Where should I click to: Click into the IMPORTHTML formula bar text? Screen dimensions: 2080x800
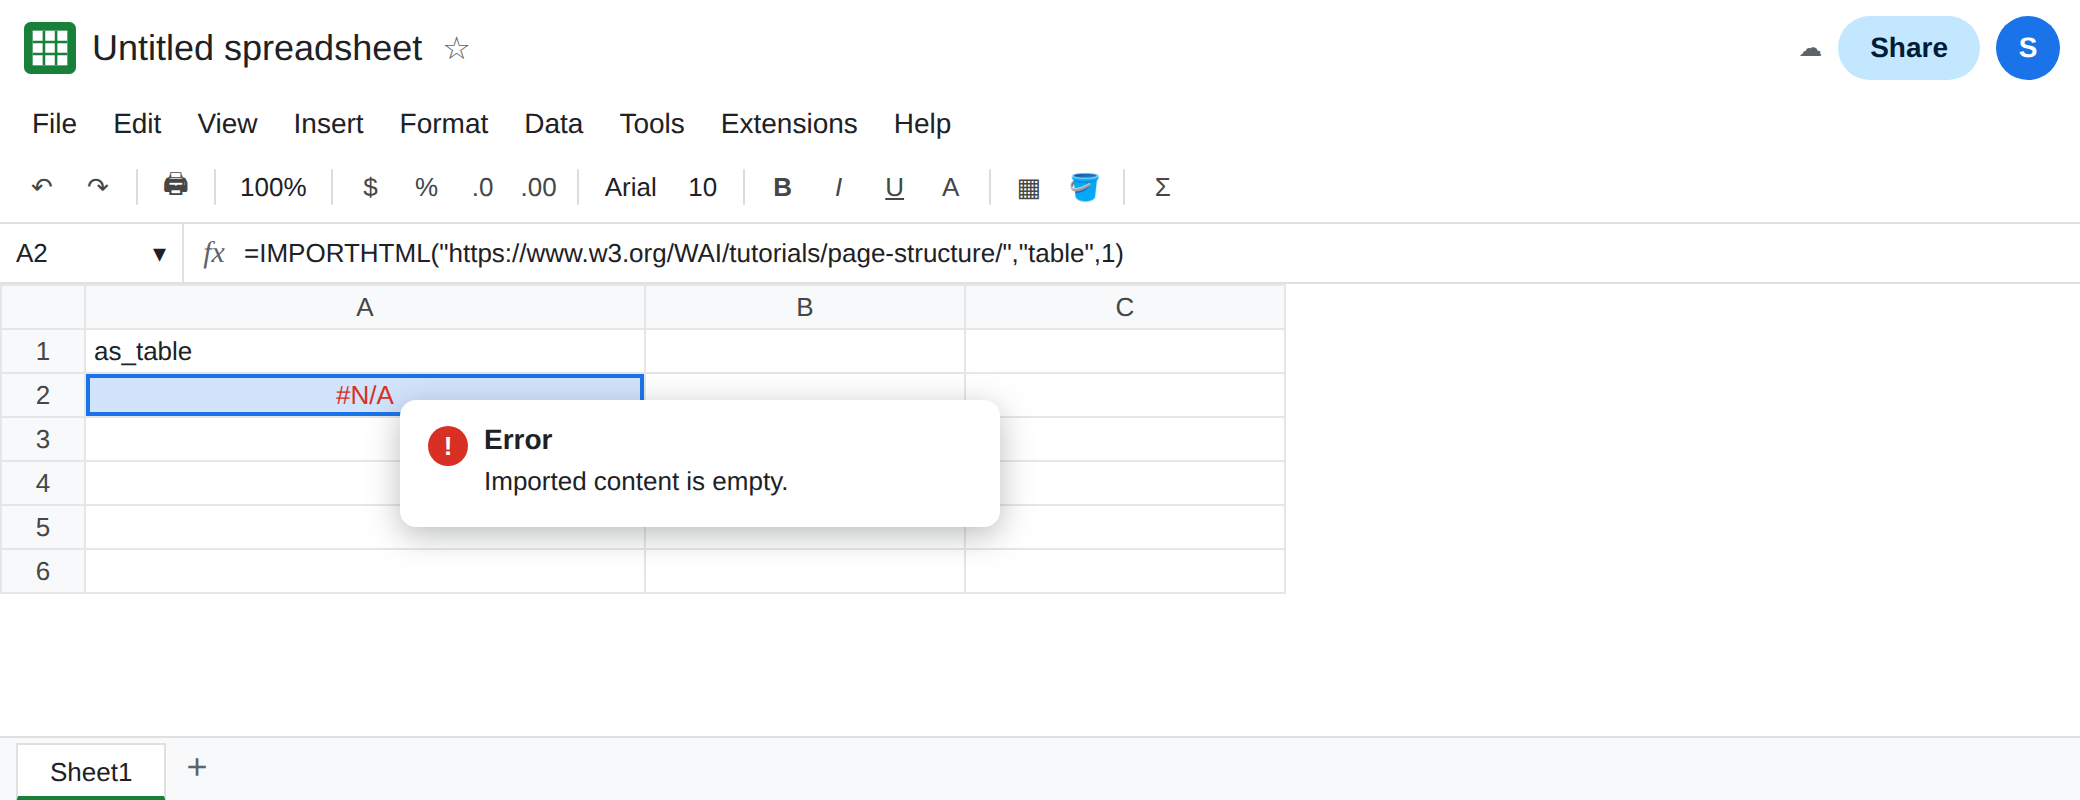click(684, 253)
